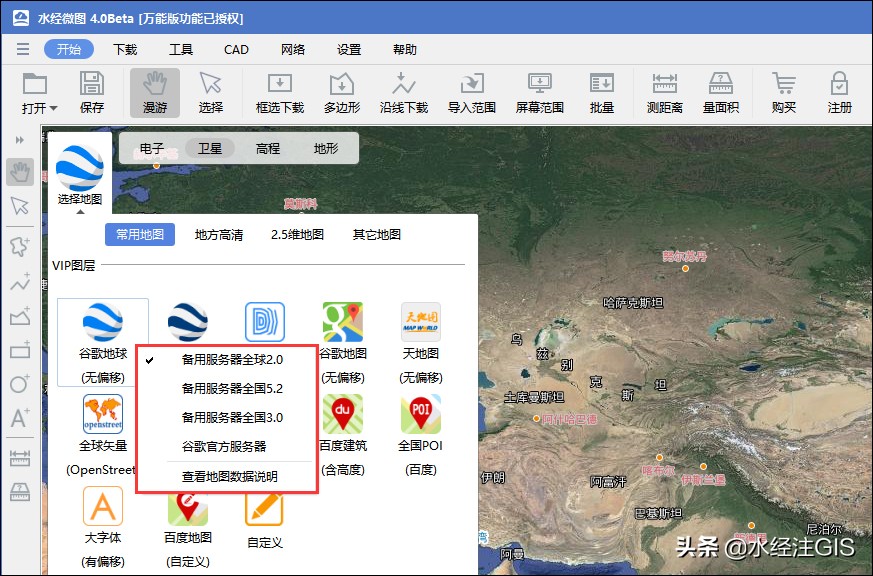The height and width of the screenshot is (576, 873).
Task: Click the 量面积 tool
Action: click(x=720, y=92)
